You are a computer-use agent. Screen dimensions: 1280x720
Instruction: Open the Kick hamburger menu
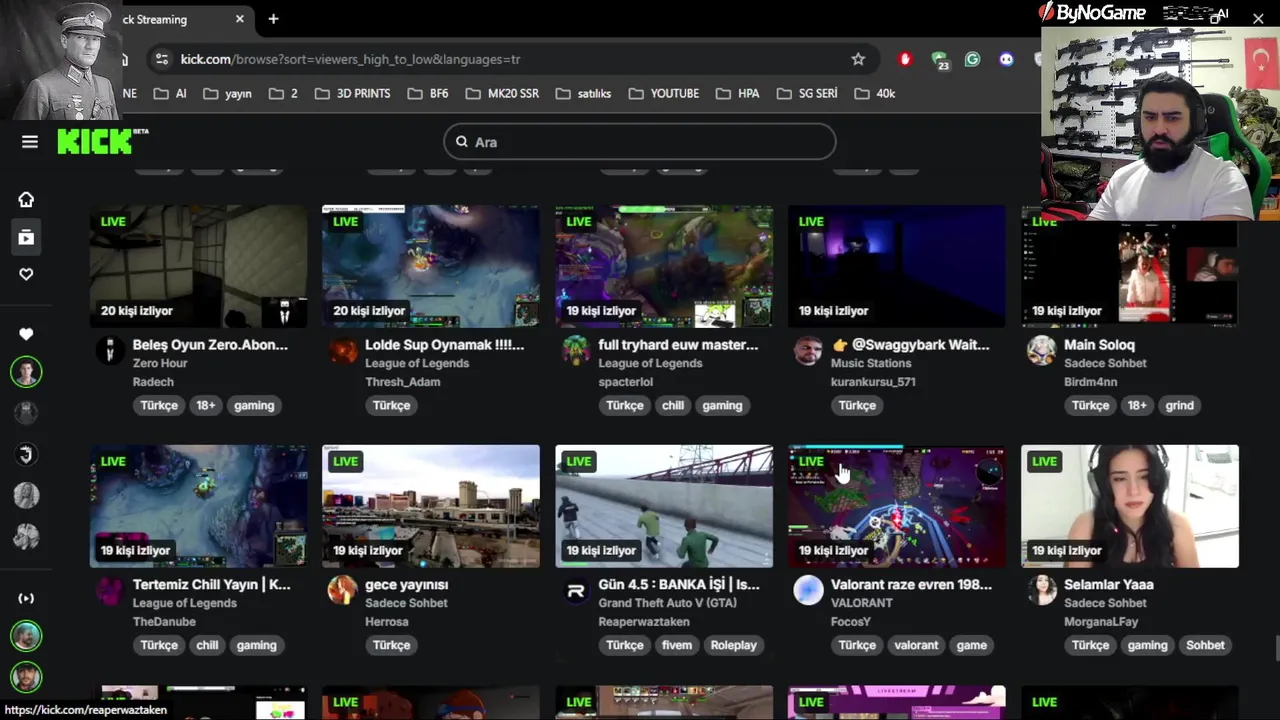(x=30, y=142)
